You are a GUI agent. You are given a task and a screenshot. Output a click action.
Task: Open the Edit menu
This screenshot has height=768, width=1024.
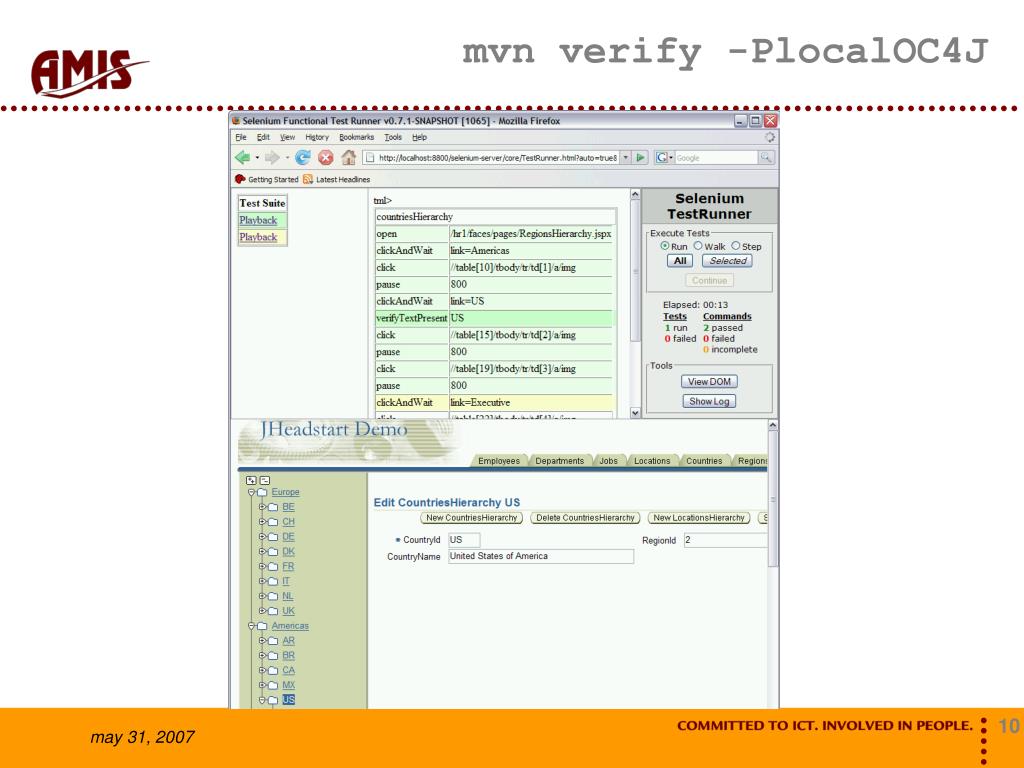[x=263, y=137]
